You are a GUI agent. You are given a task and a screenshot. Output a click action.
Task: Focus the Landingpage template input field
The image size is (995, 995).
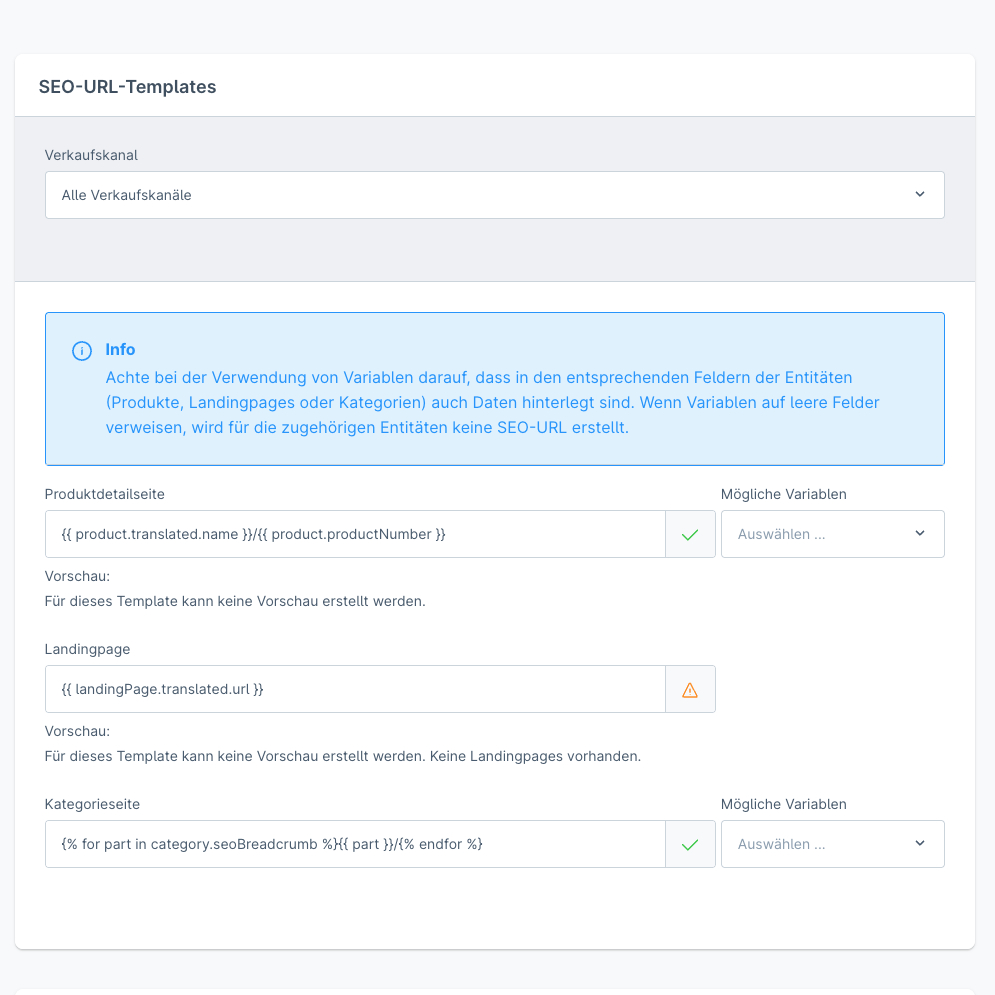click(355, 689)
